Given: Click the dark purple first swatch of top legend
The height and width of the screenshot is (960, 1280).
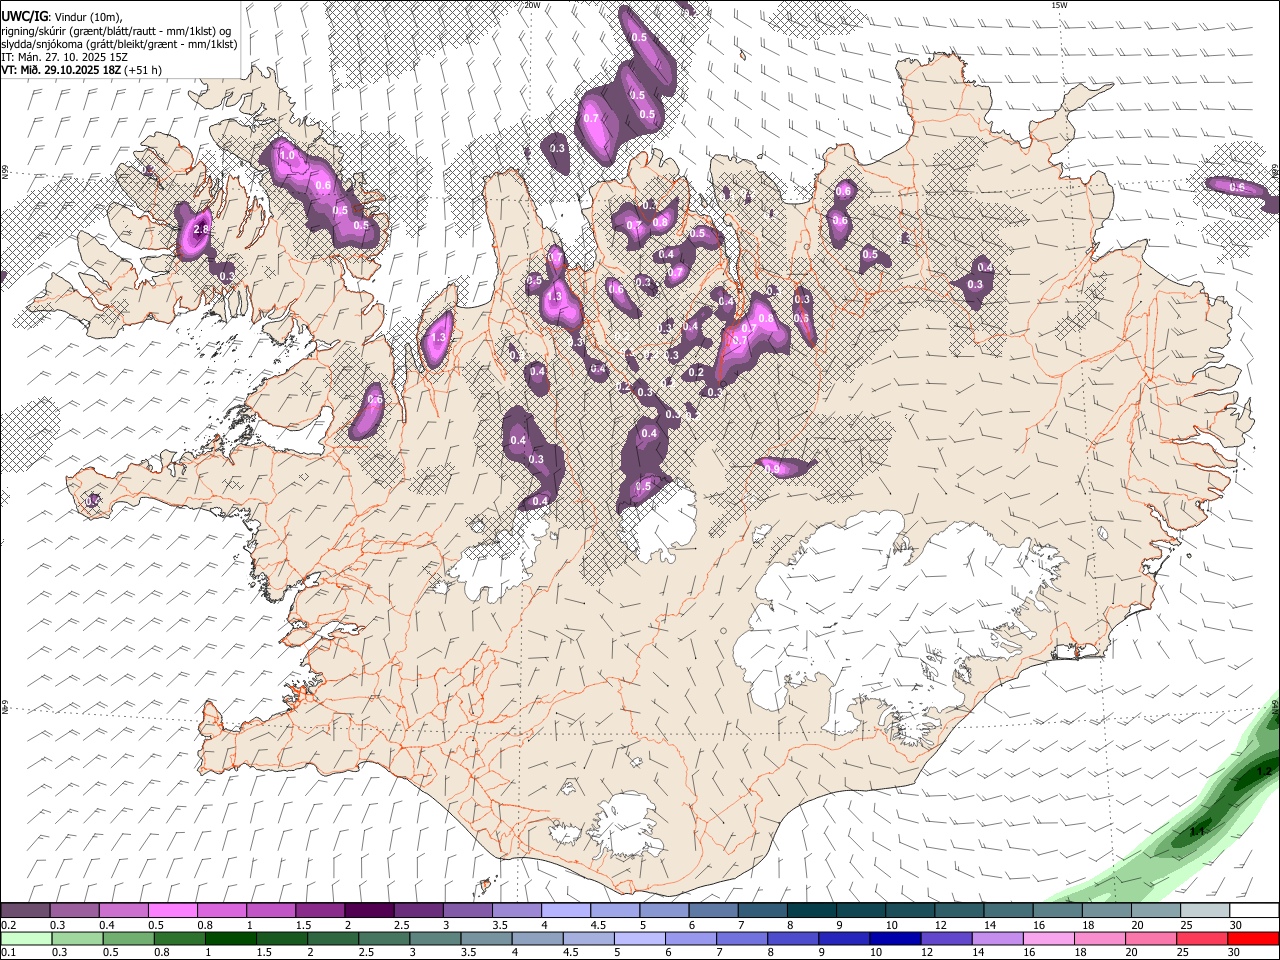Looking at the screenshot, I should pyautogui.click(x=25, y=910).
